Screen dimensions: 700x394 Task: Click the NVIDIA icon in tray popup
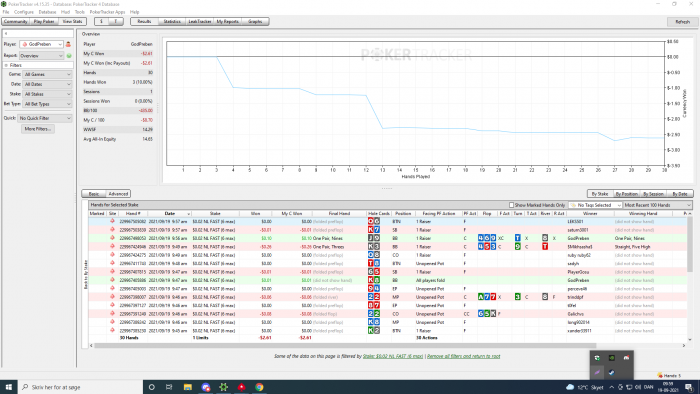point(612,358)
